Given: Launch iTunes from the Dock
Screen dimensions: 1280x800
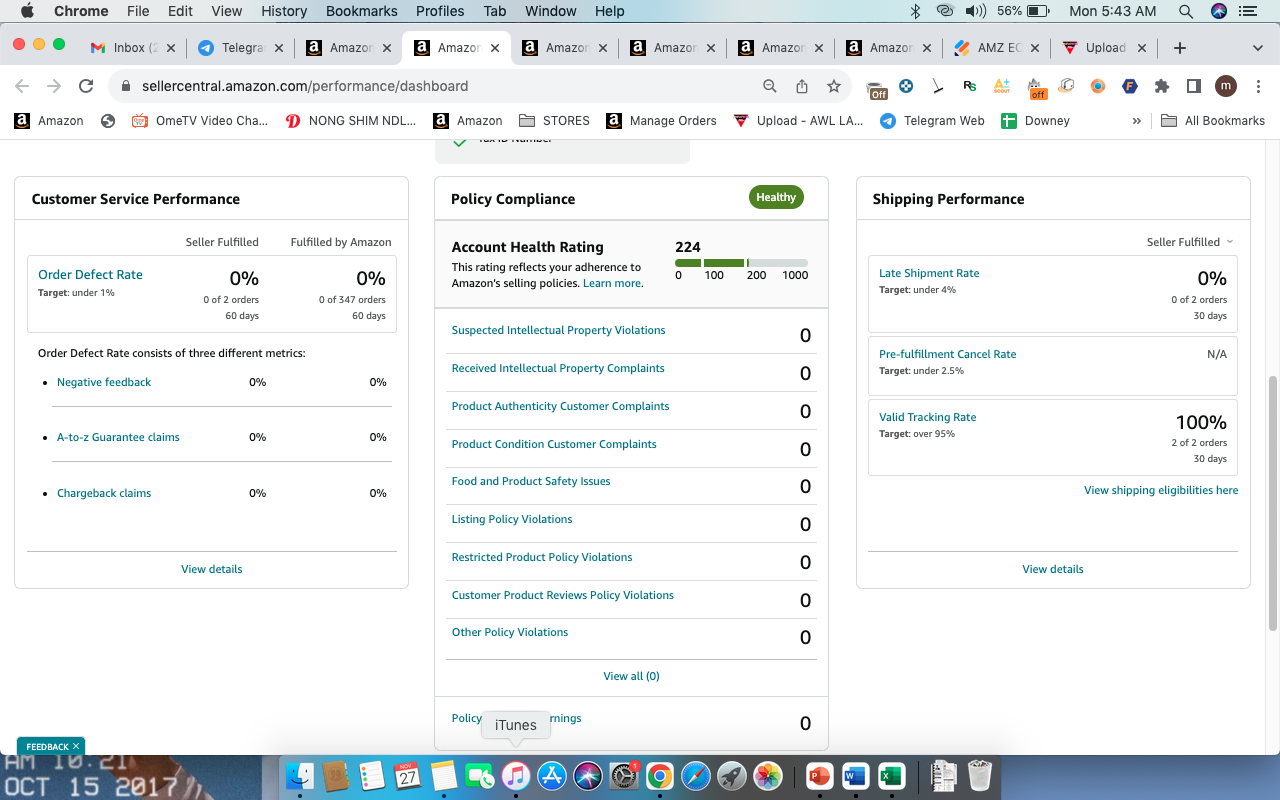Looking at the screenshot, I should point(516,776).
